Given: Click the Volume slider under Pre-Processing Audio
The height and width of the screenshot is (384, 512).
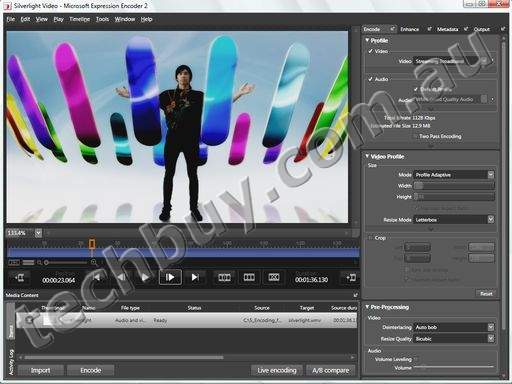Looking at the screenshot, I should [x=454, y=367].
